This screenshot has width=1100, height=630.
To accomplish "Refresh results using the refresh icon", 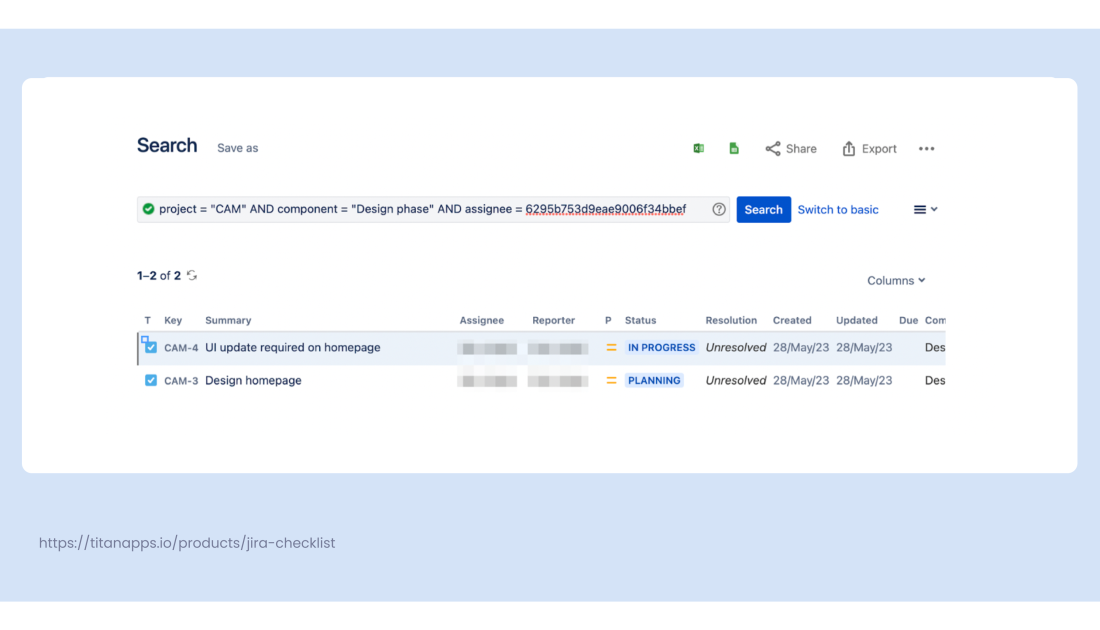I will click(x=192, y=275).
